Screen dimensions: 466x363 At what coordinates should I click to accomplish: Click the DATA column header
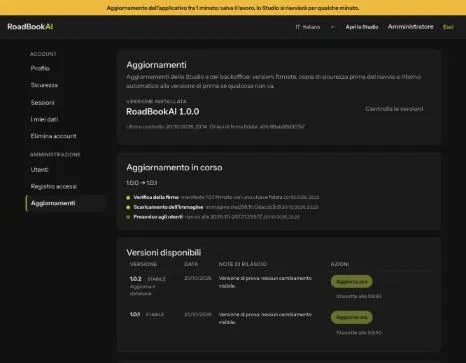[x=191, y=264]
